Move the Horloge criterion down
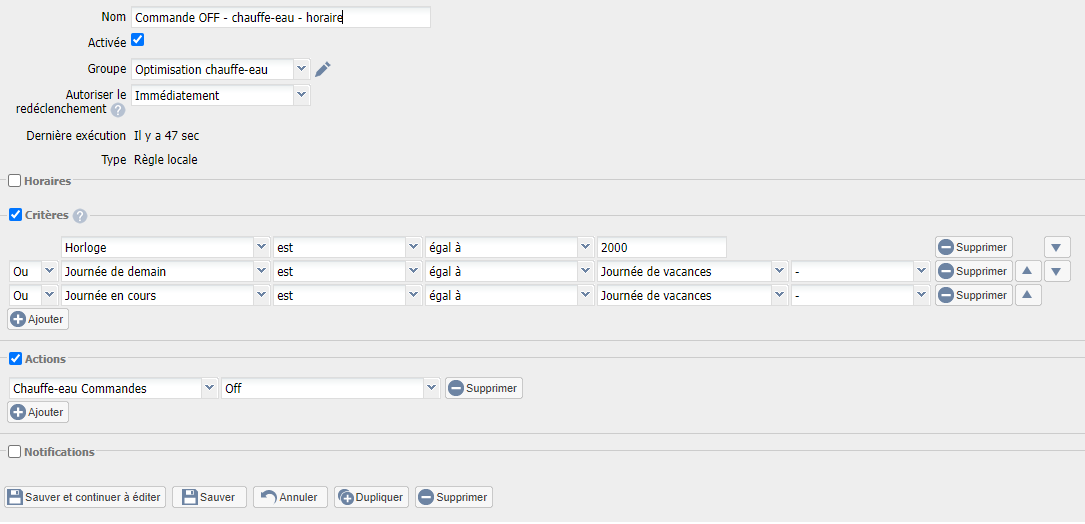 click(x=1057, y=247)
